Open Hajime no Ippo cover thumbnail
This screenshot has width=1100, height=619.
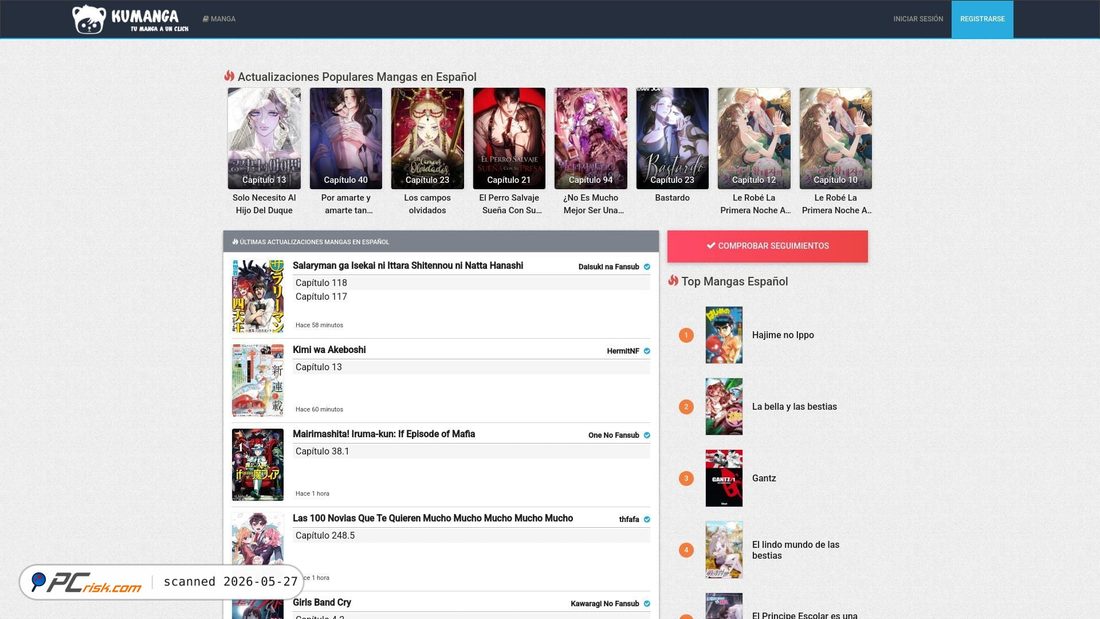coord(724,335)
